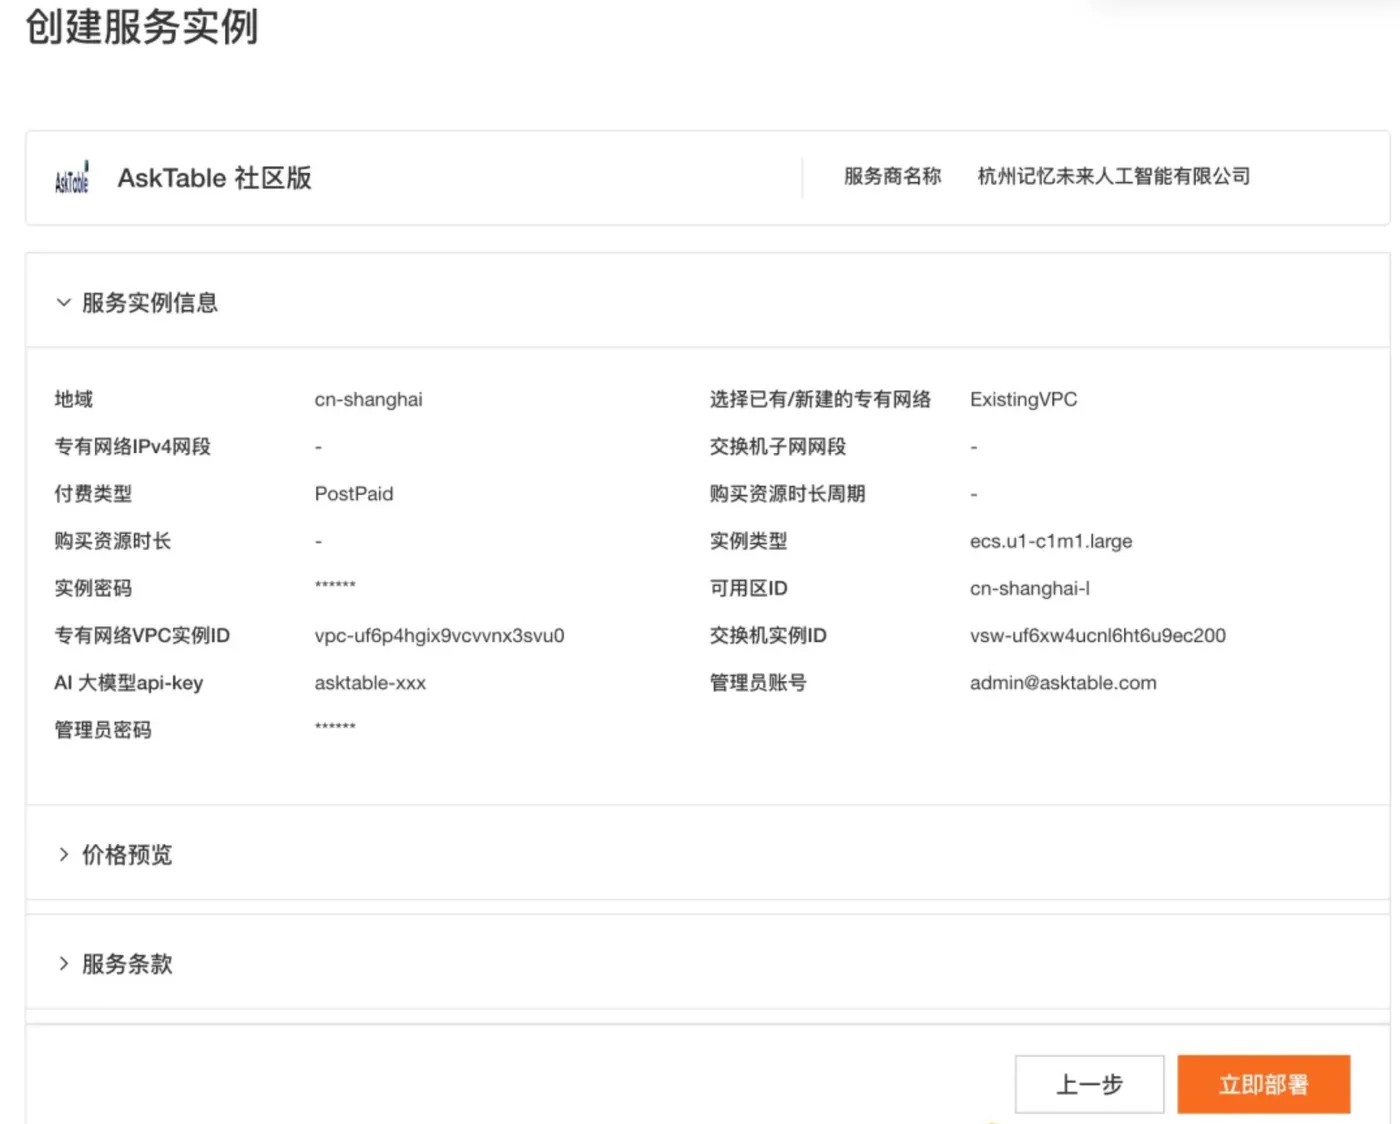Click the admin@asktable.com account value
The width and height of the screenshot is (1400, 1124).
tap(1063, 683)
